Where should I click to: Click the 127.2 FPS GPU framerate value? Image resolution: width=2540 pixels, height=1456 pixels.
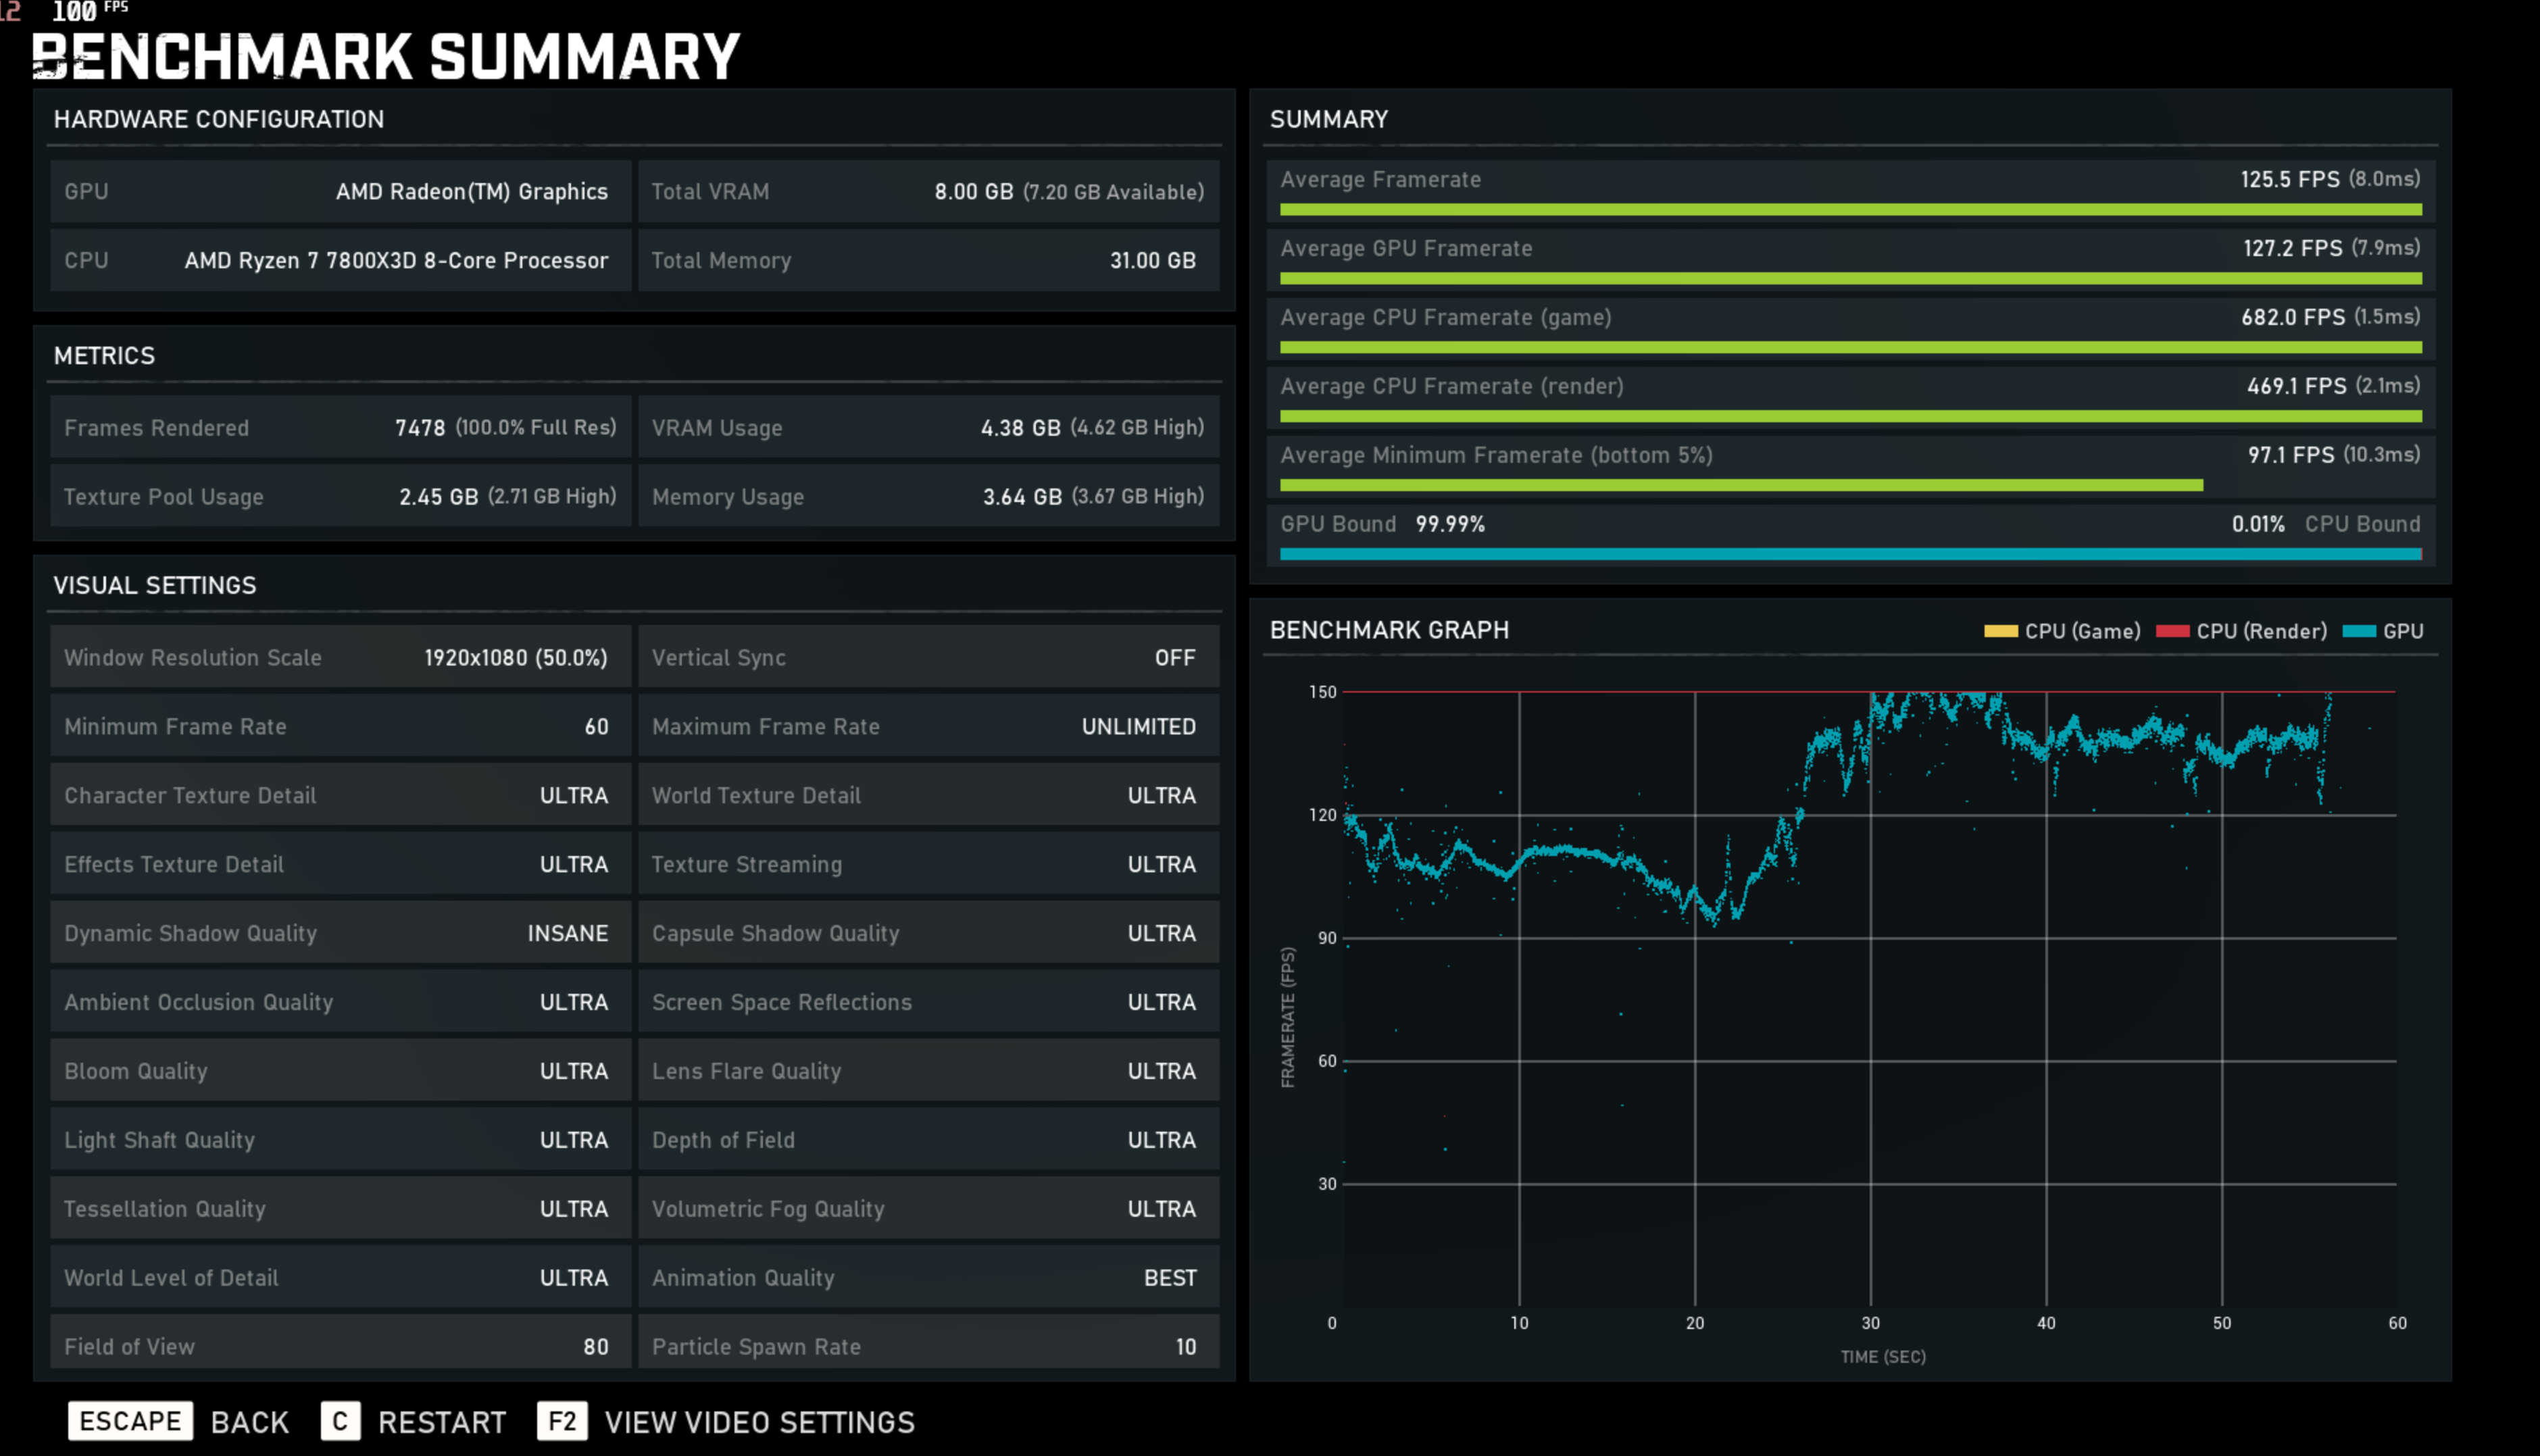click(2293, 248)
